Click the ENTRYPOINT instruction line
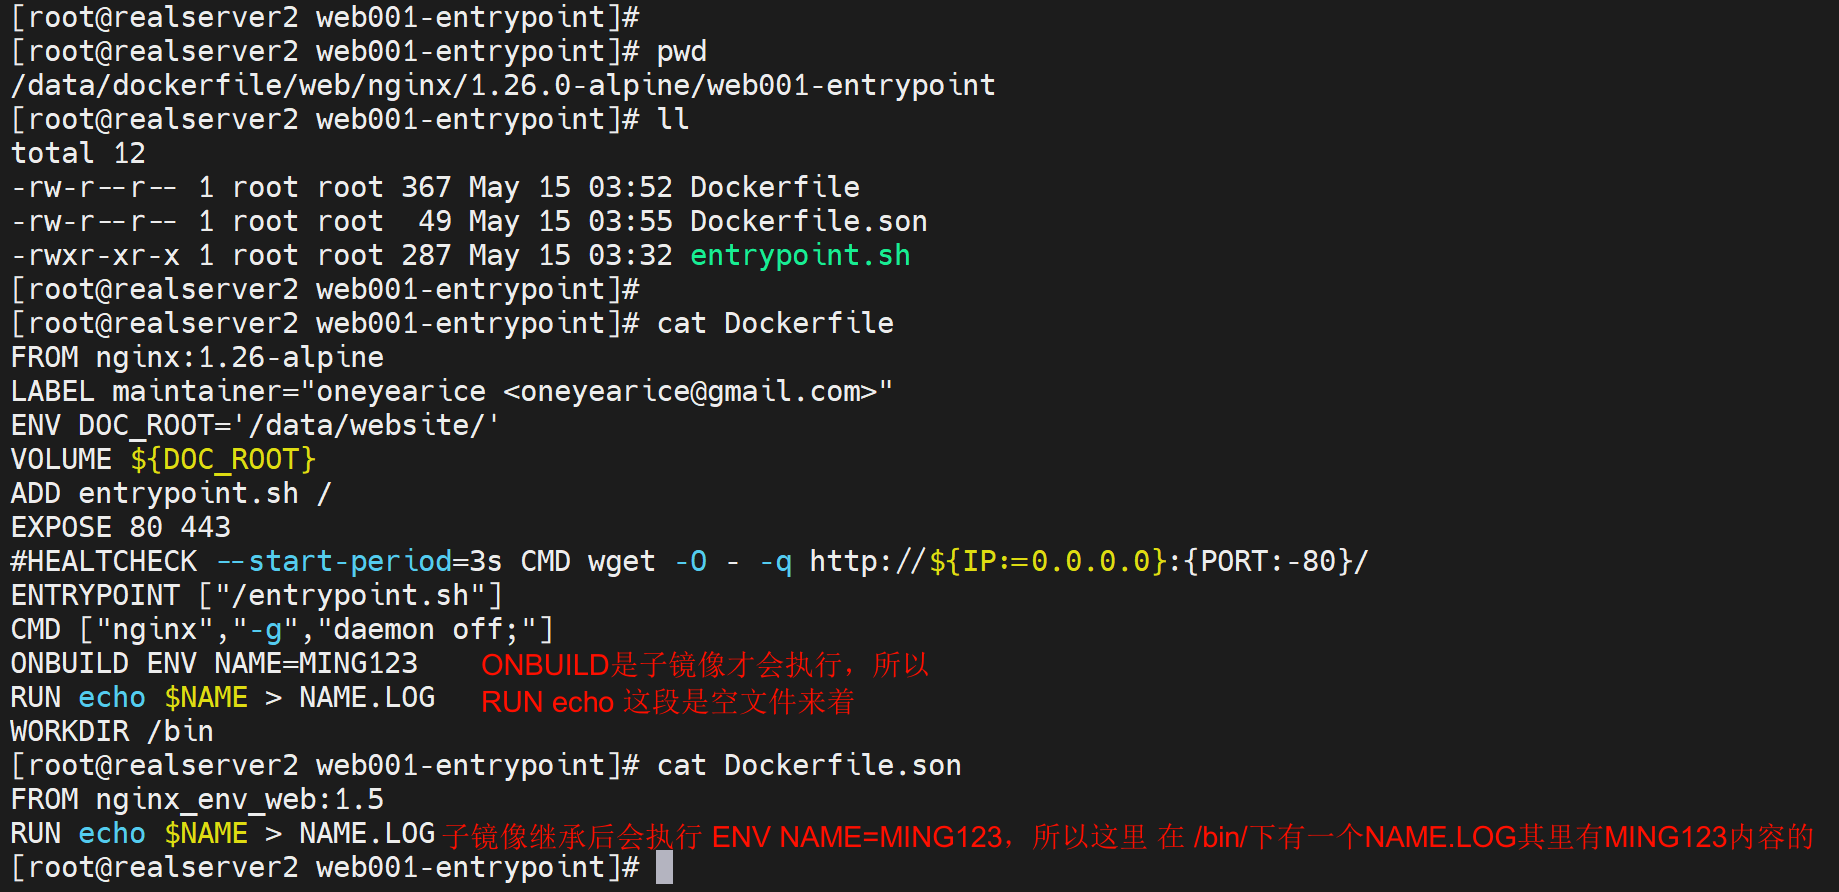The image size is (1839, 892). click(x=256, y=595)
